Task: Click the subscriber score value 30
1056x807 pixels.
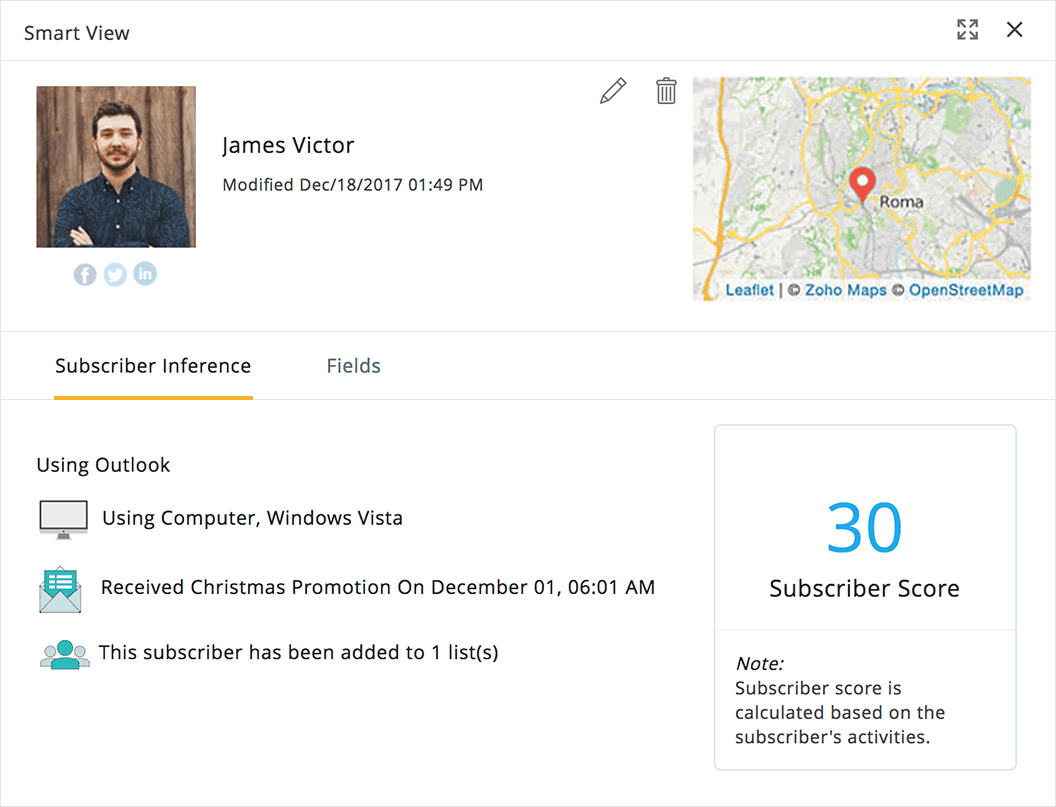Action: 864,527
